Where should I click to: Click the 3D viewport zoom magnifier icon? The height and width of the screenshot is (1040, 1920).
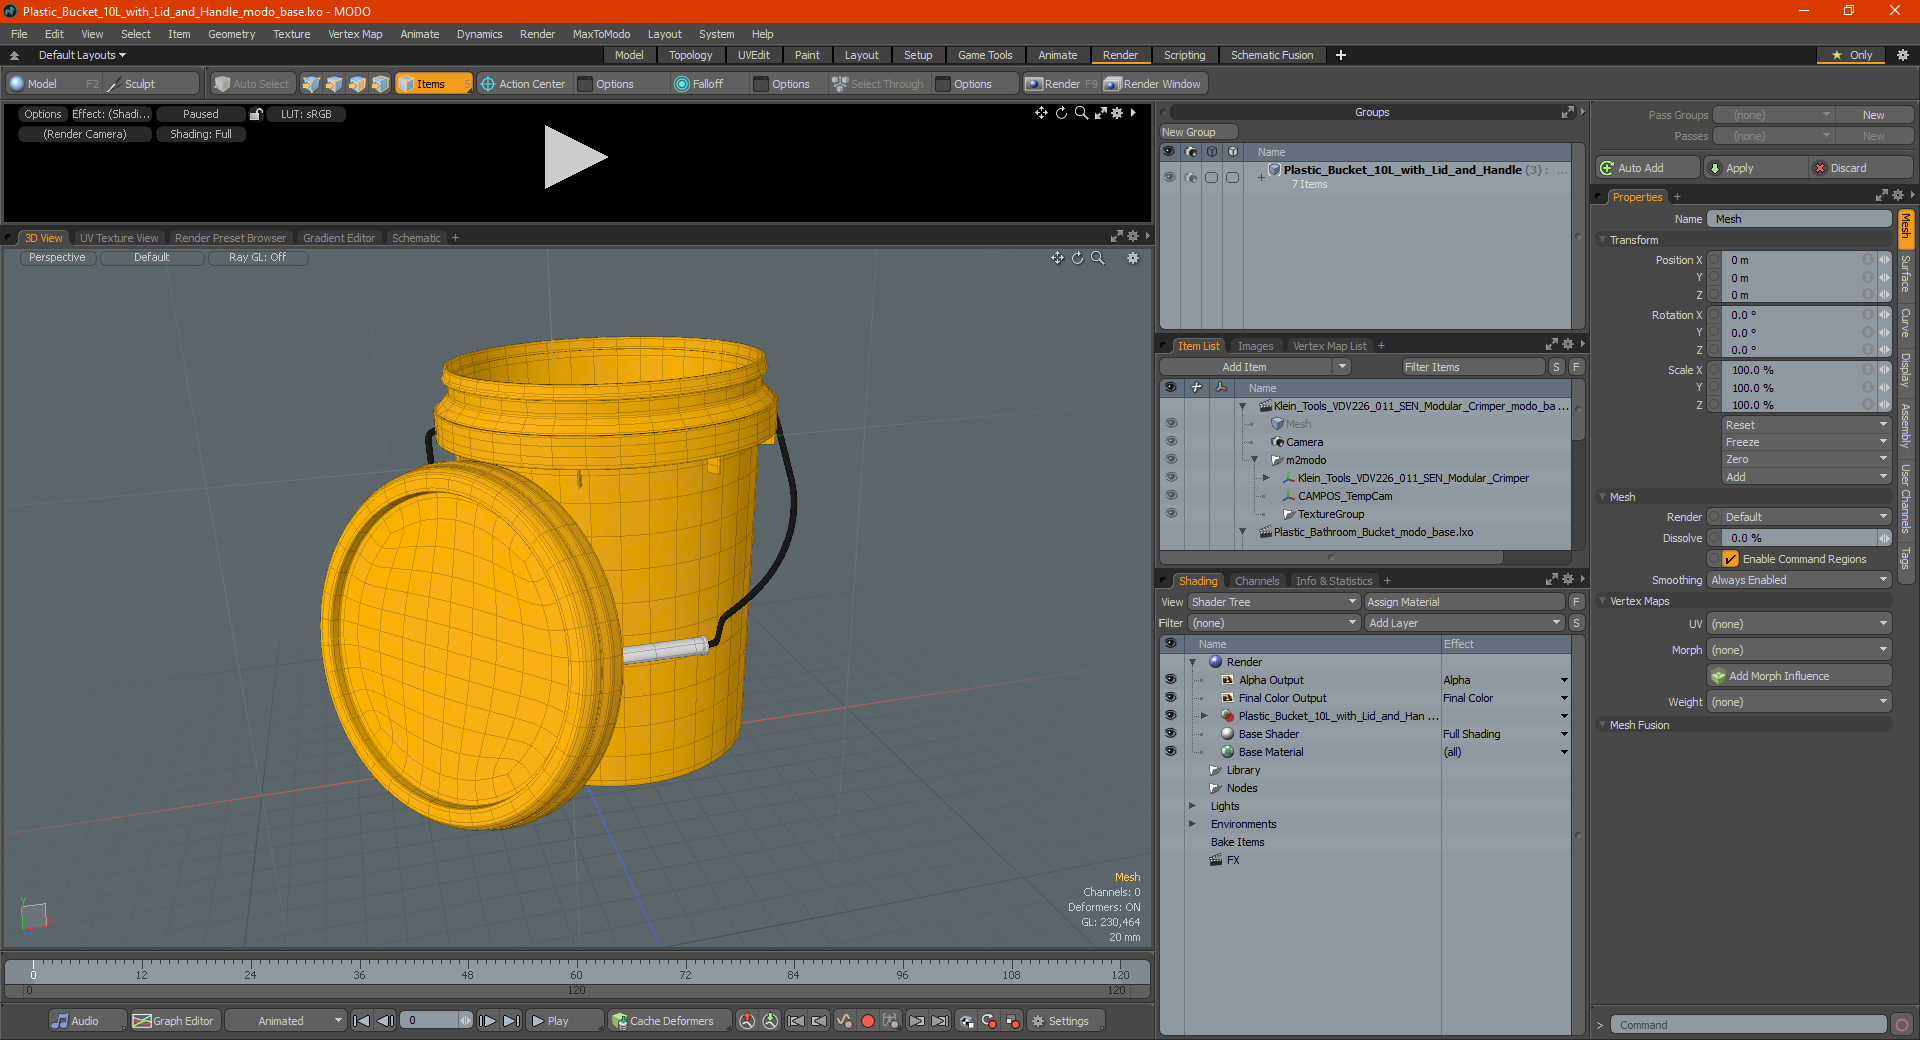tap(1097, 258)
